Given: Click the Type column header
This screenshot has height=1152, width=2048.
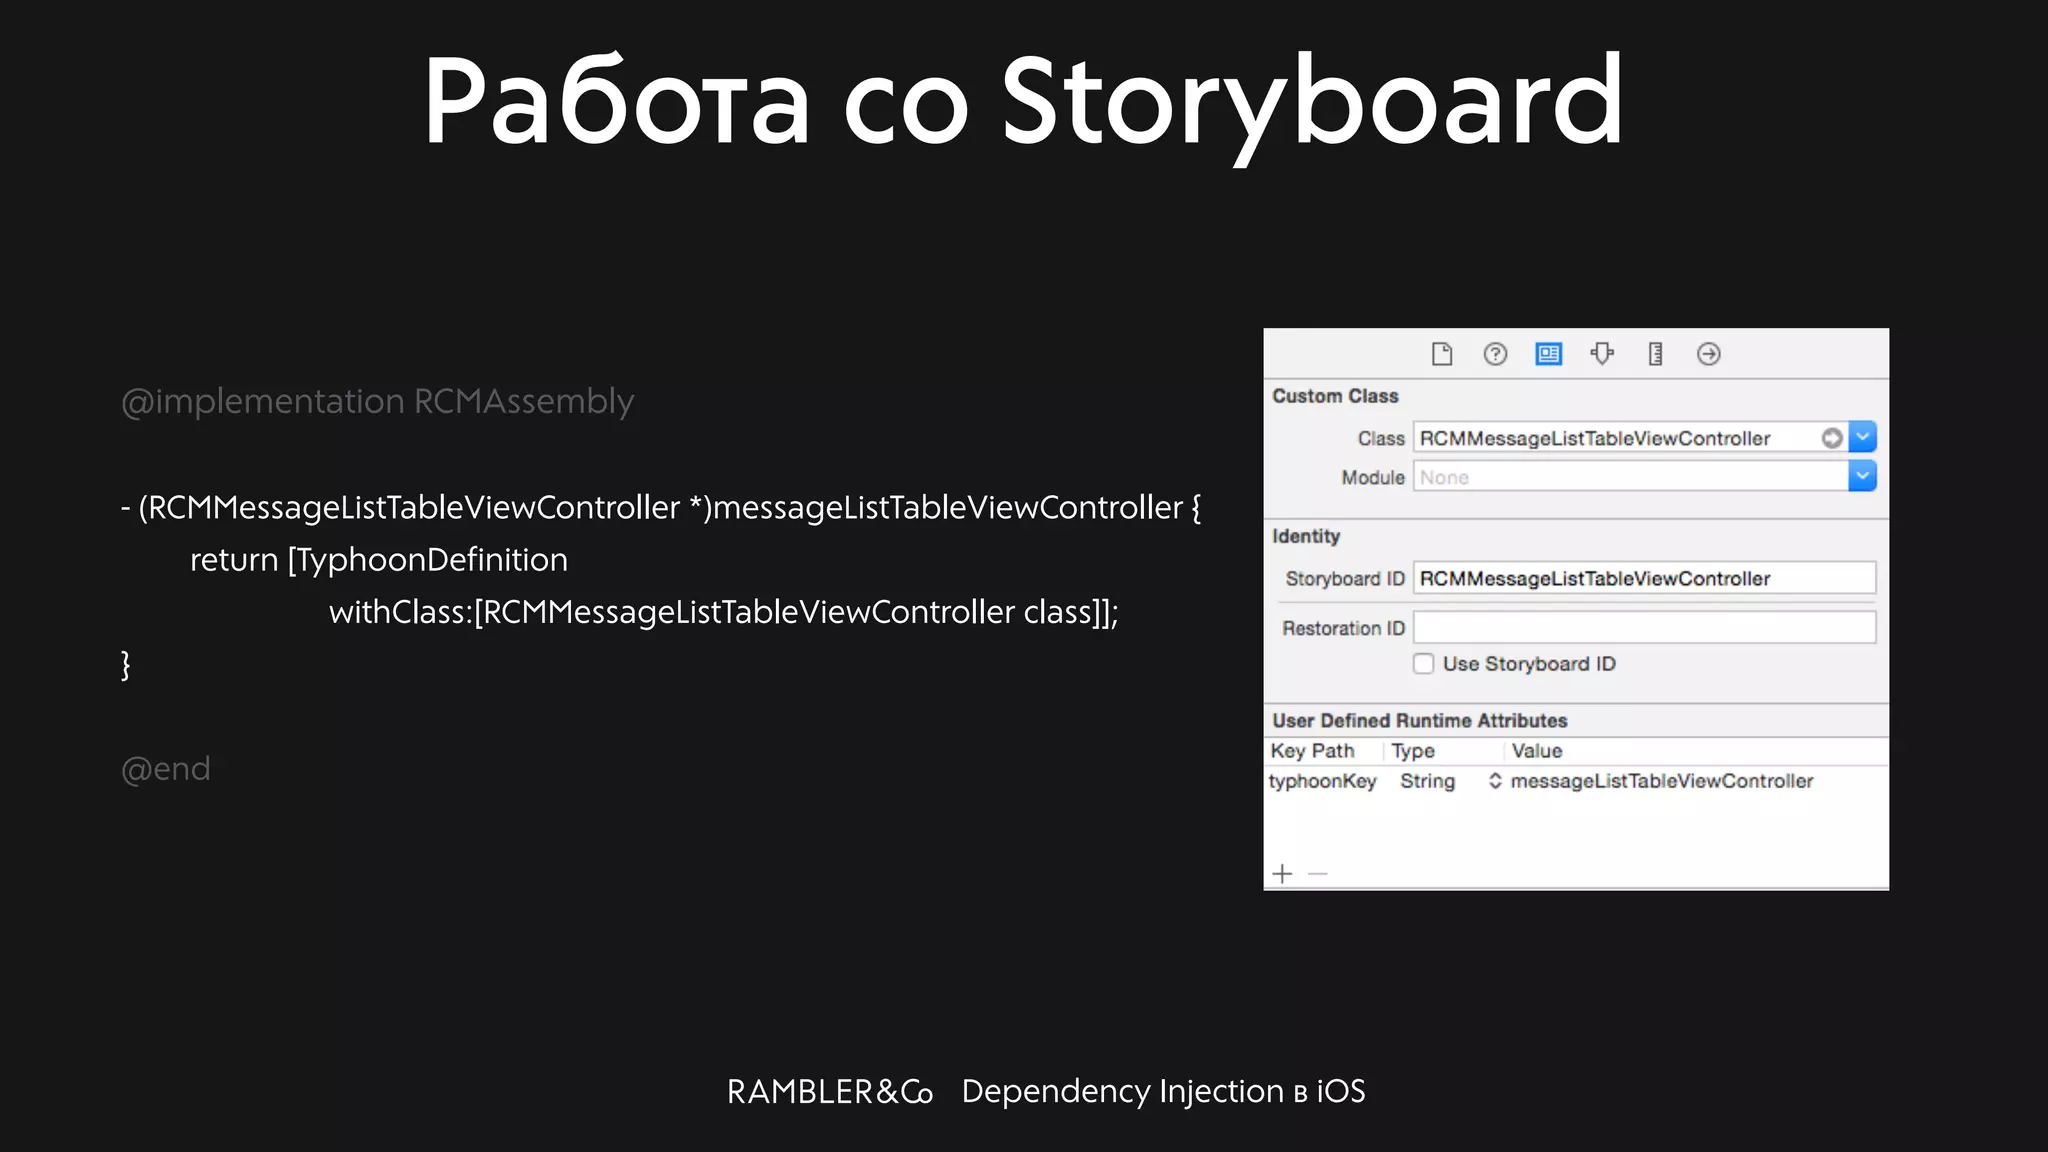Looking at the screenshot, I should pos(1413,751).
